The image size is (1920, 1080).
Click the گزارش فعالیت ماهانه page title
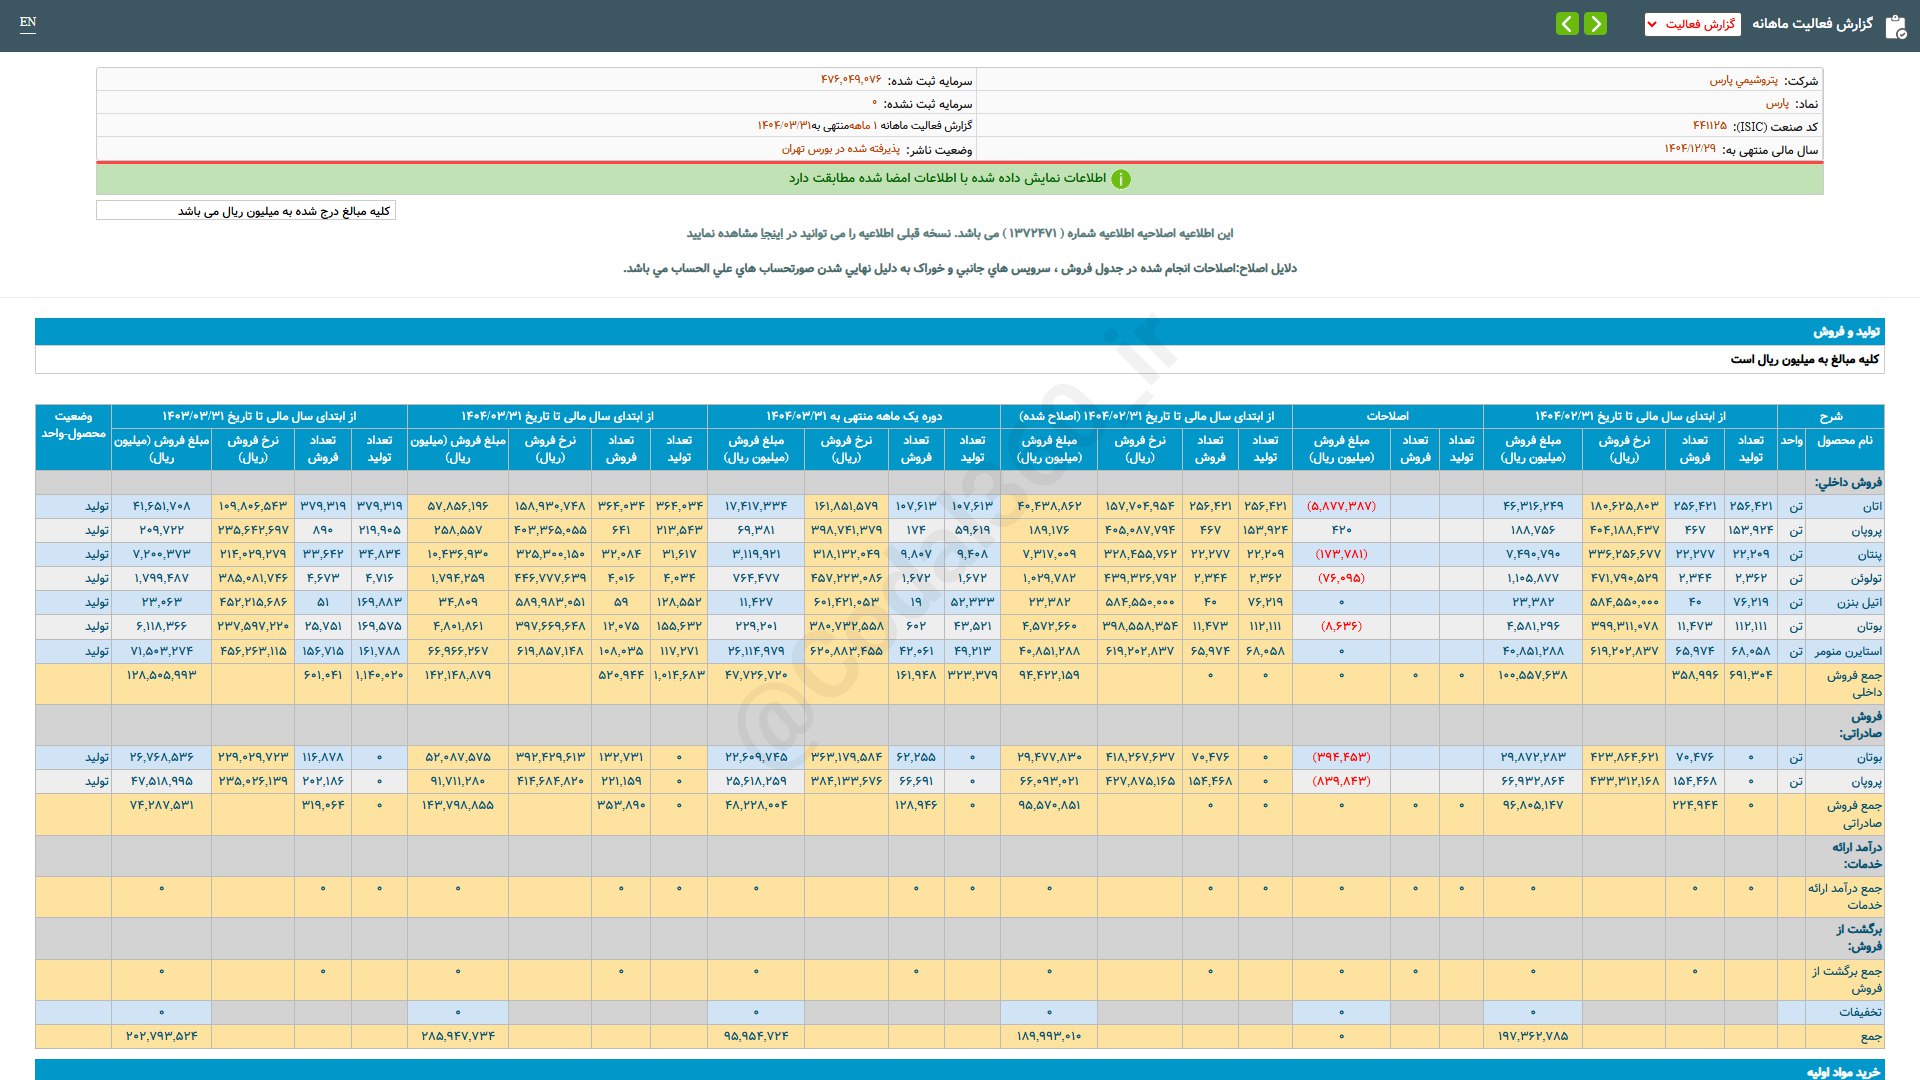1812,24
